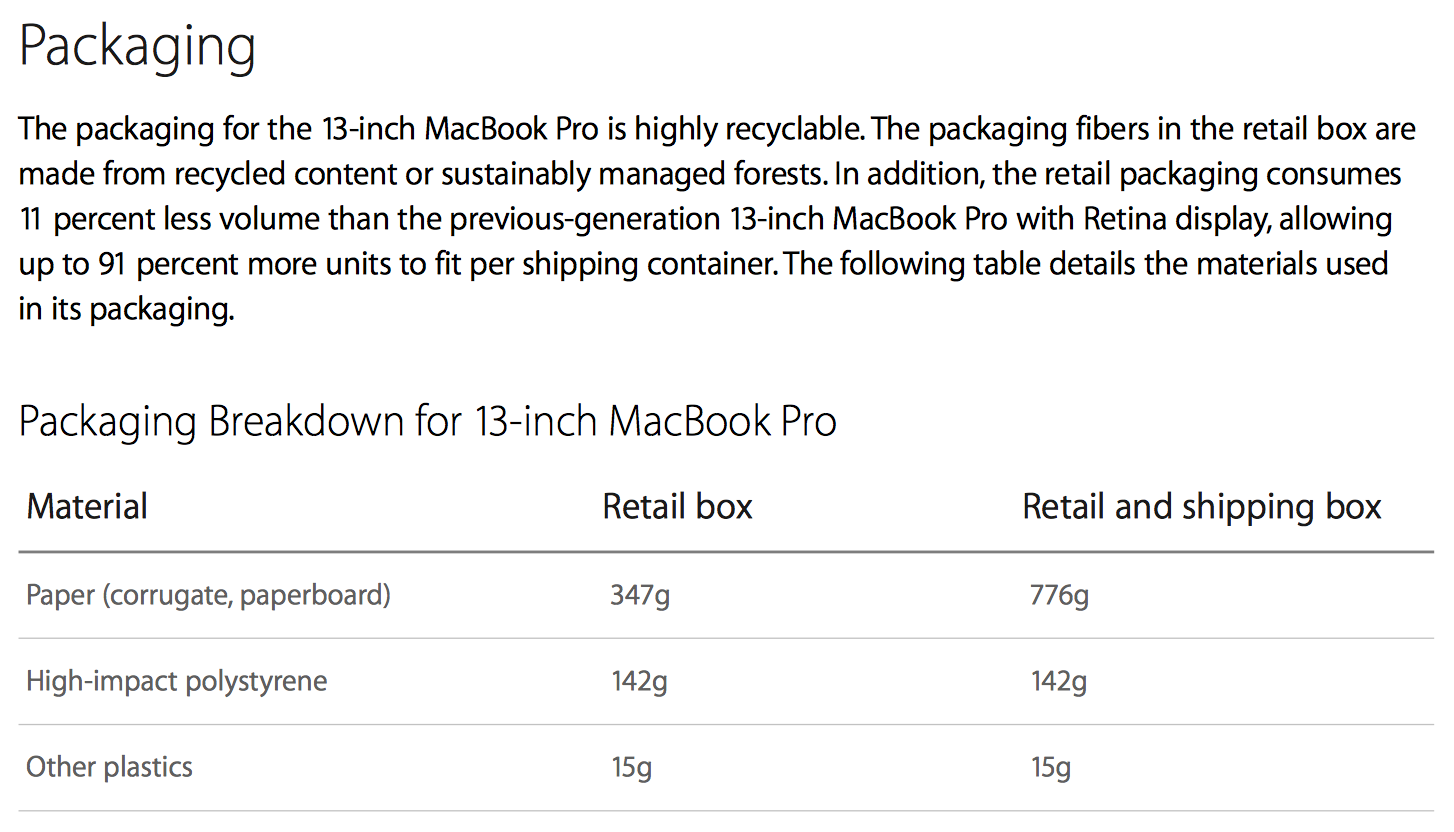Click 142g under Retail and shipping box
This screenshot has height=832, width=1454.
(1059, 683)
